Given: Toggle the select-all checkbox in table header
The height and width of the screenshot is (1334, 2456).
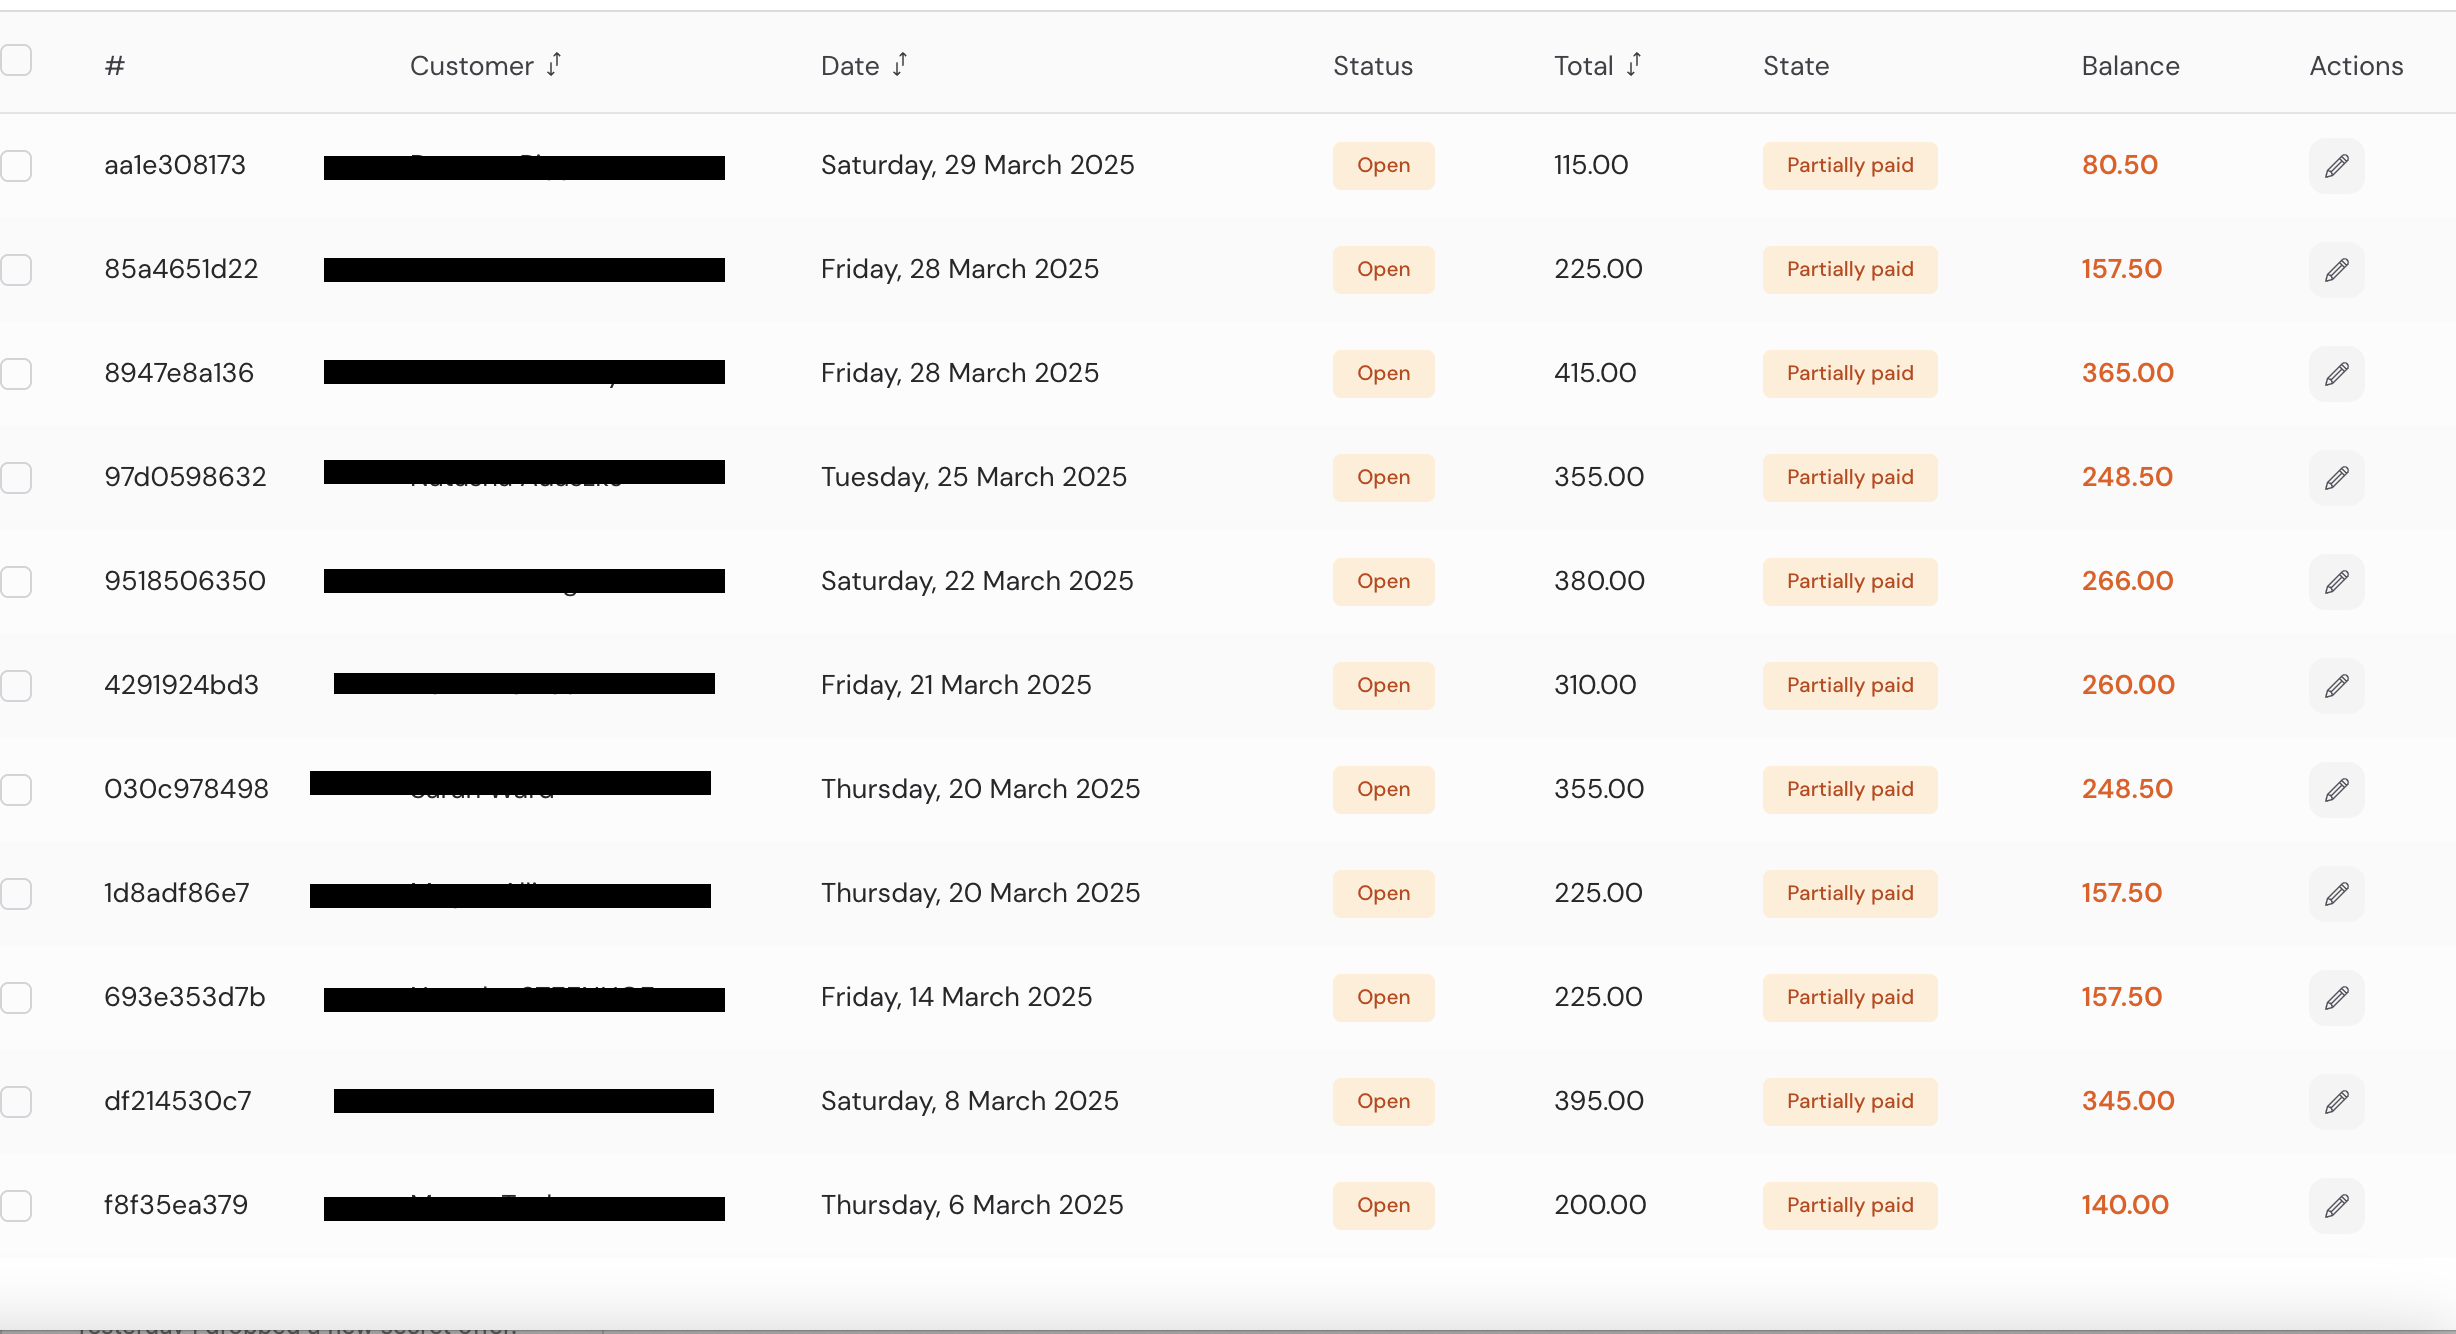Looking at the screenshot, I should [x=16, y=61].
